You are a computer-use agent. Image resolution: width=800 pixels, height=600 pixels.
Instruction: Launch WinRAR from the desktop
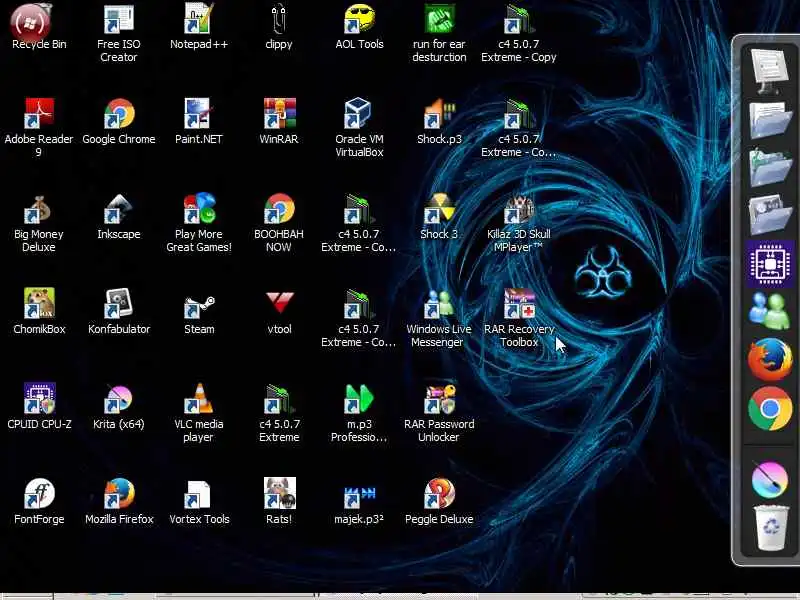tap(279, 113)
